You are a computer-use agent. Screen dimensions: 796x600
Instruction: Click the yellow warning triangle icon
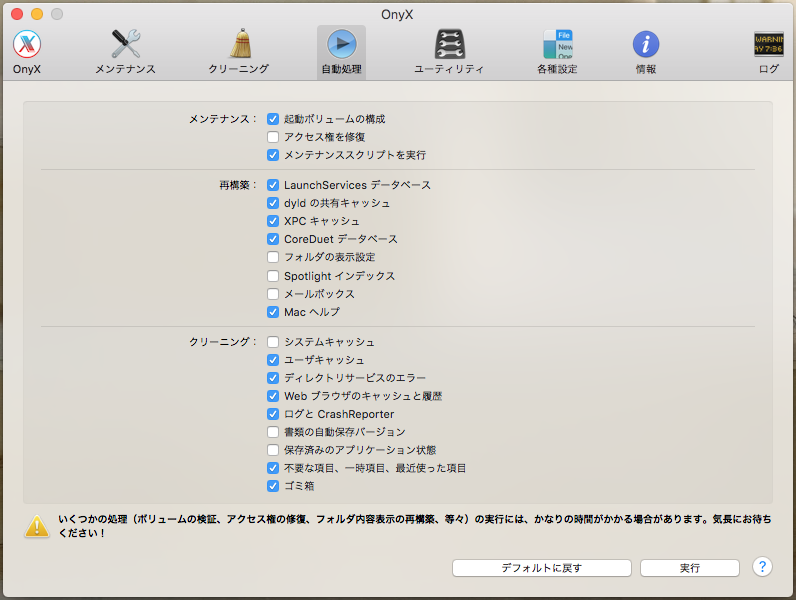click(x=37, y=526)
